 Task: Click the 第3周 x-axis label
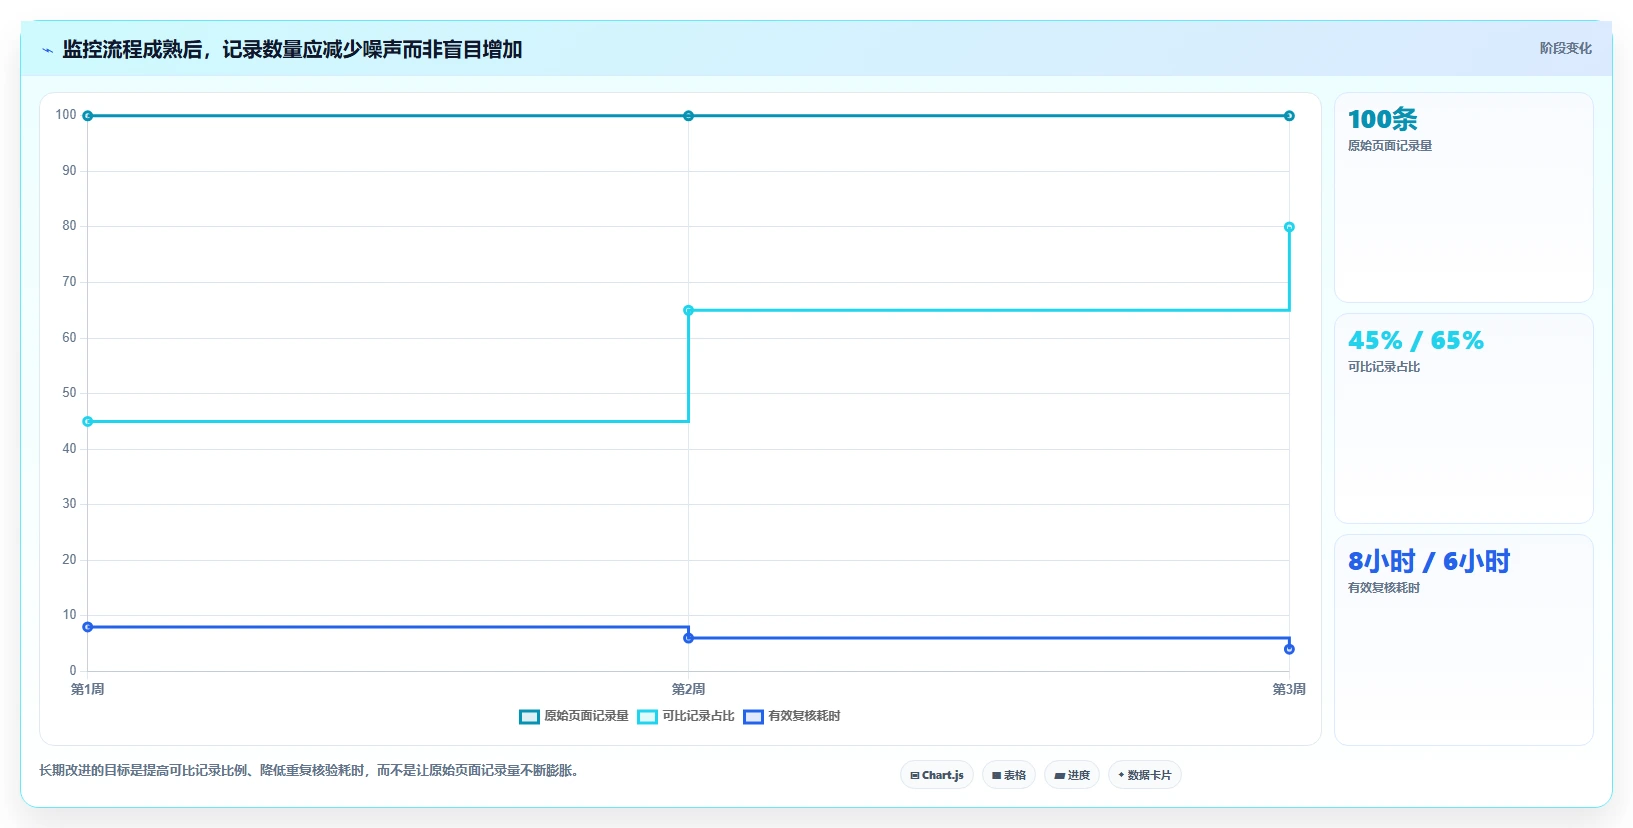[1289, 689]
